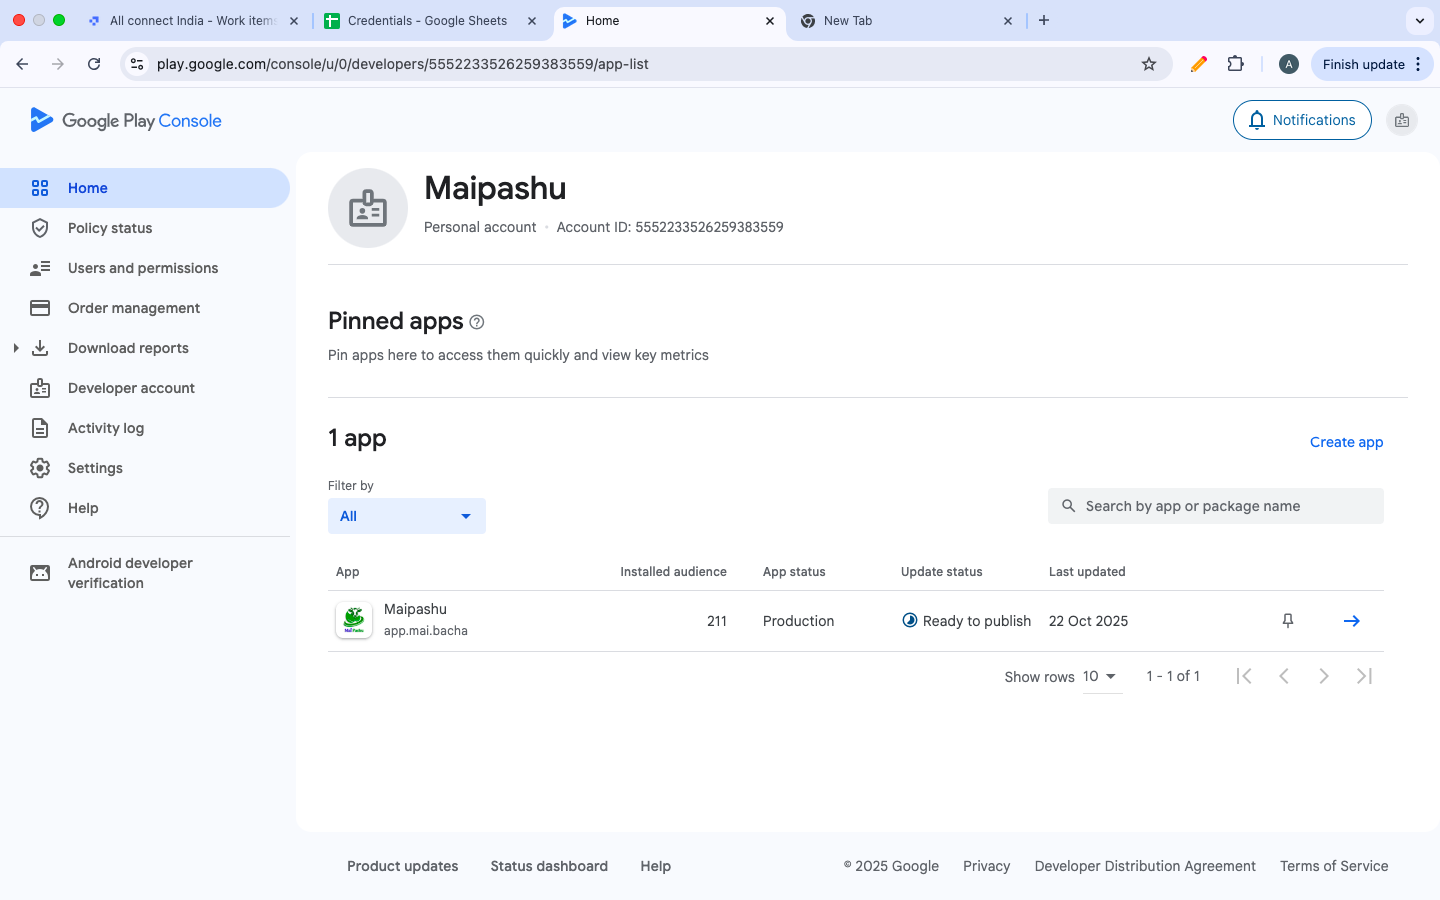Viewport: 1440px width, 900px height.
Task: Open the browser Extensions puzzle icon
Action: [1236, 64]
